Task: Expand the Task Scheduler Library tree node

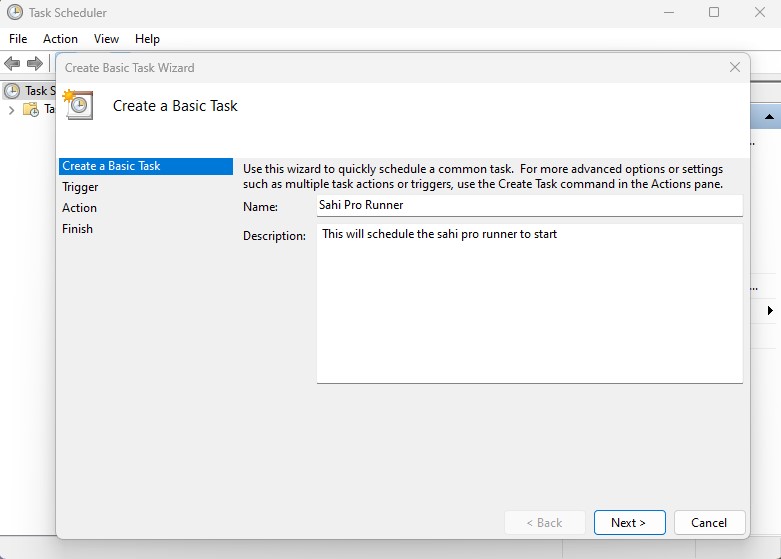Action: [x=11, y=110]
